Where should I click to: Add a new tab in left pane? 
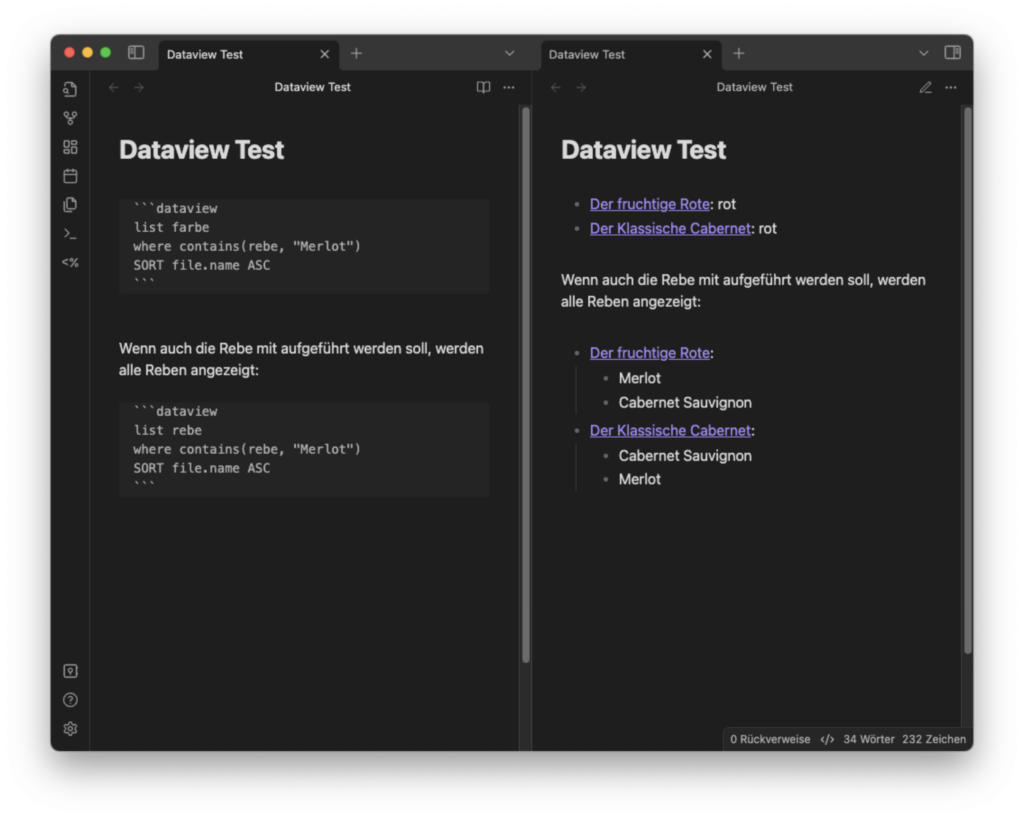(356, 54)
